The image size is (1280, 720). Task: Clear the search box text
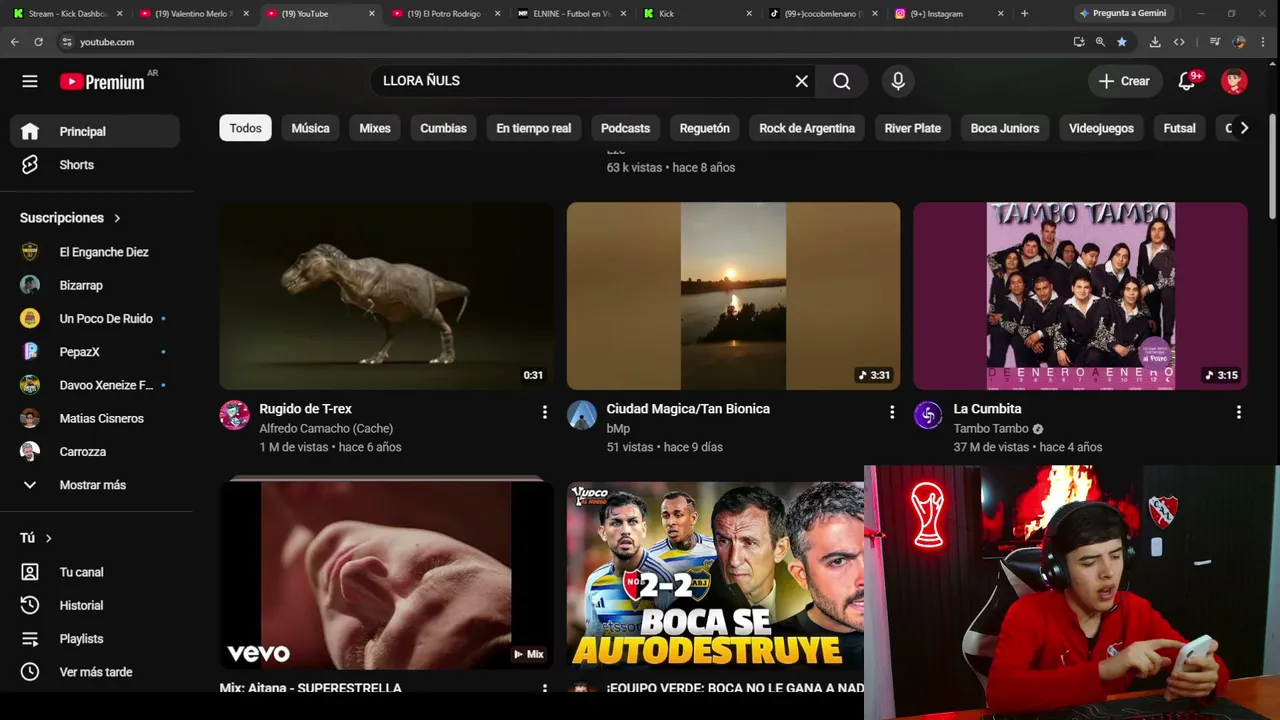[x=801, y=81]
